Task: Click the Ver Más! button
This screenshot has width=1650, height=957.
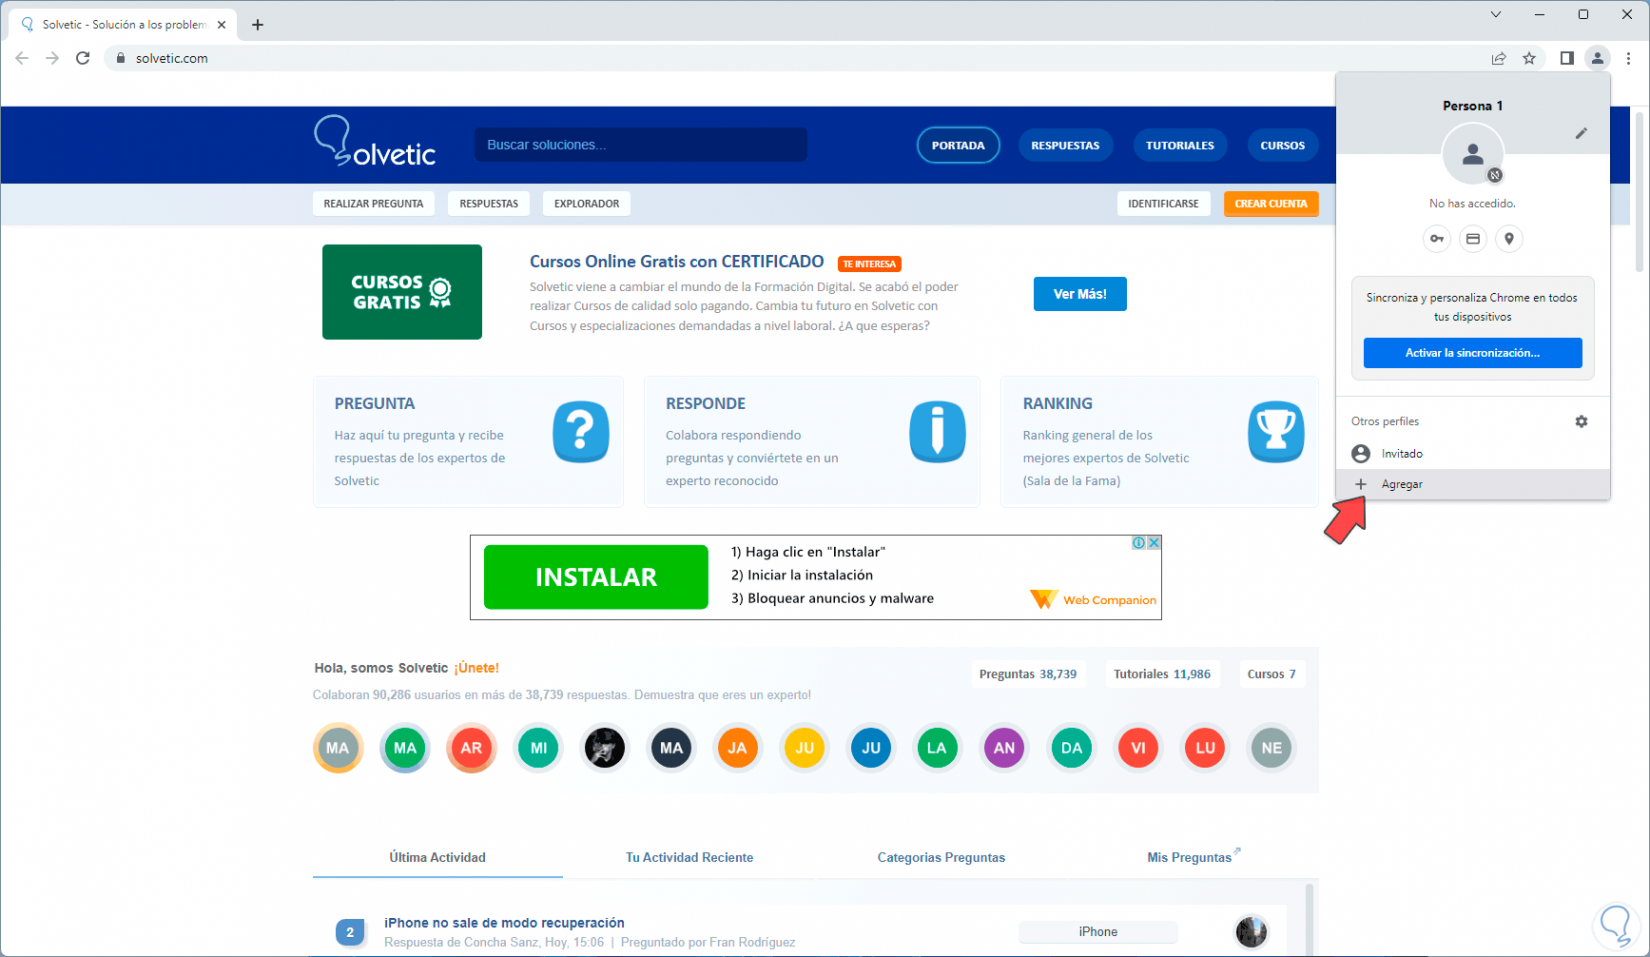Action: [x=1080, y=294]
